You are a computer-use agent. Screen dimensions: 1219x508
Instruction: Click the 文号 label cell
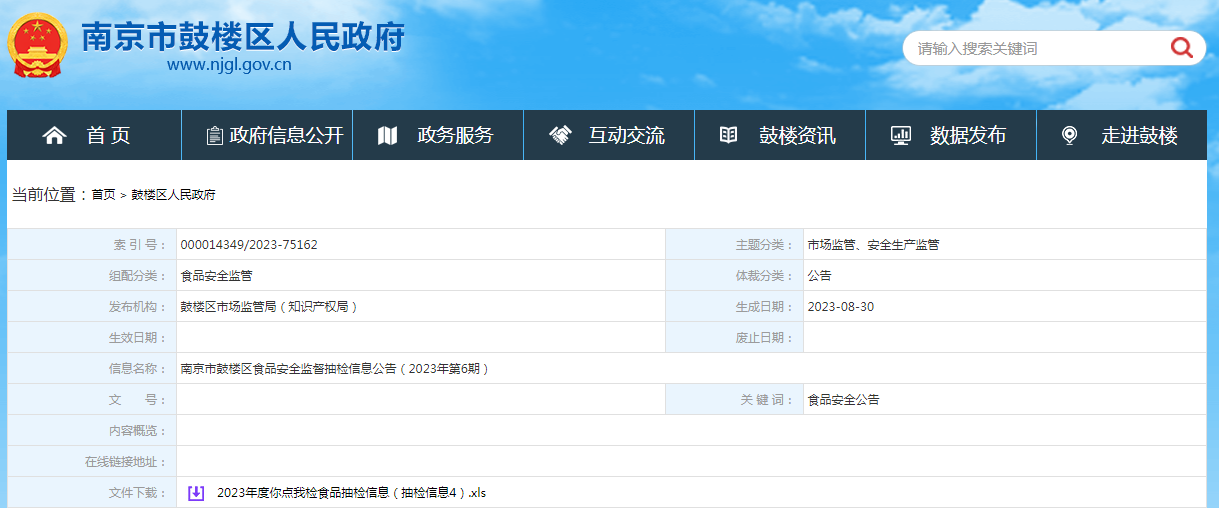click(92, 400)
